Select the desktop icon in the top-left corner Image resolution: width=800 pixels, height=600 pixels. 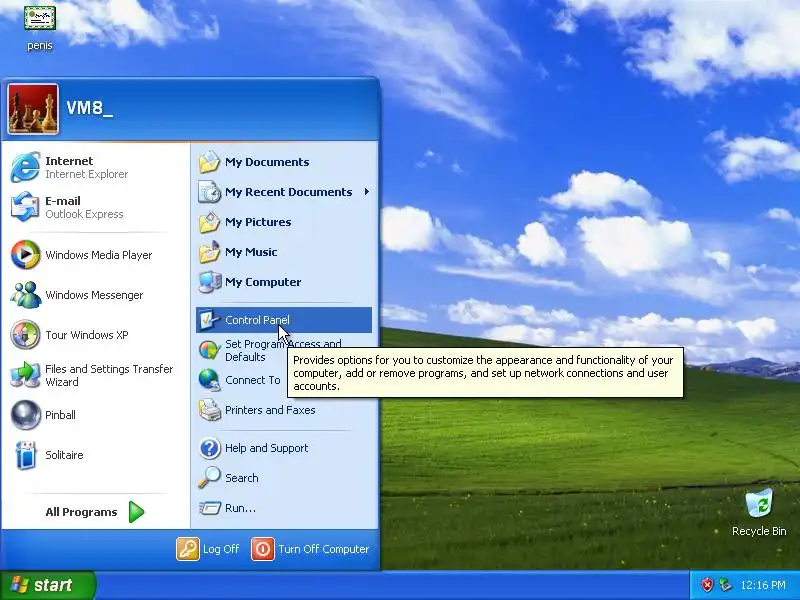click(x=40, y=18)
